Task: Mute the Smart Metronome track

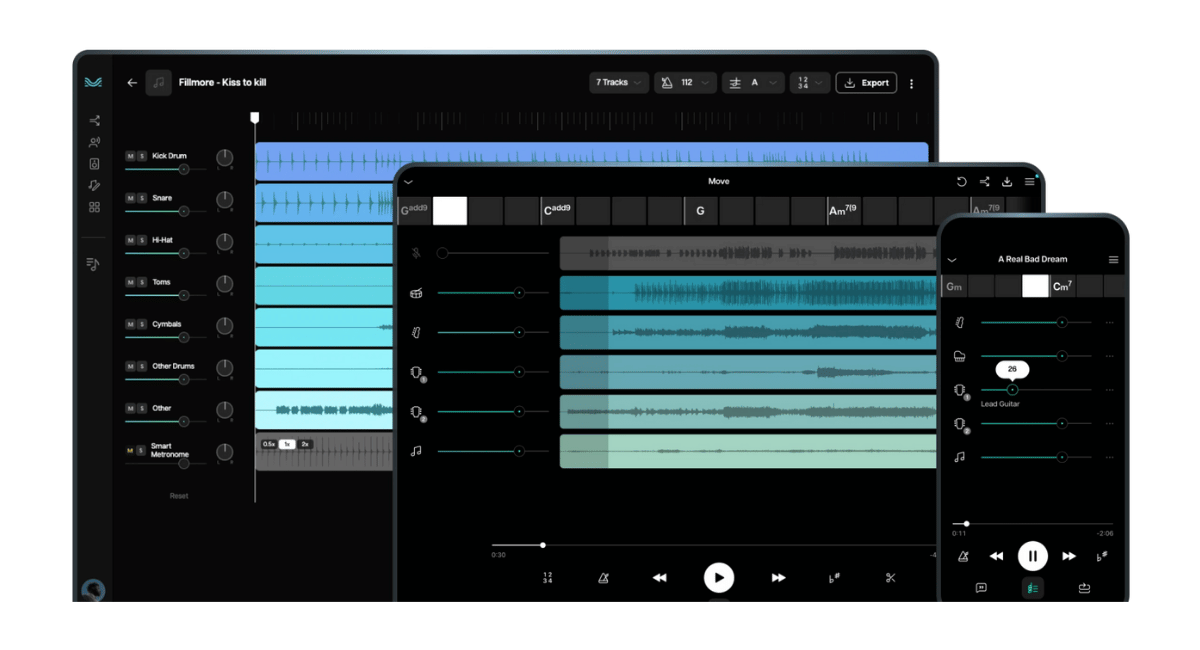Action: click(130, 451)
